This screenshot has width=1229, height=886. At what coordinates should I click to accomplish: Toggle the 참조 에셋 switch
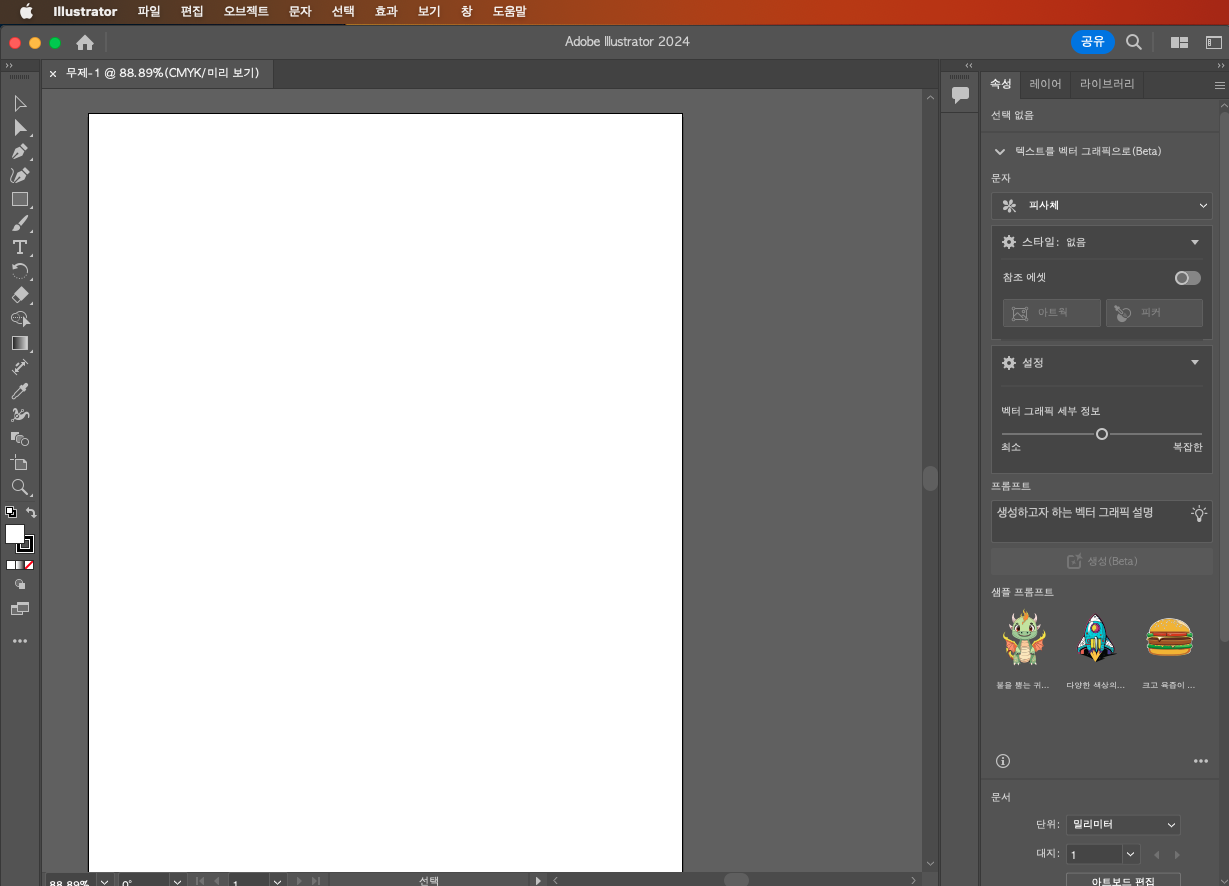(1187, 278)
